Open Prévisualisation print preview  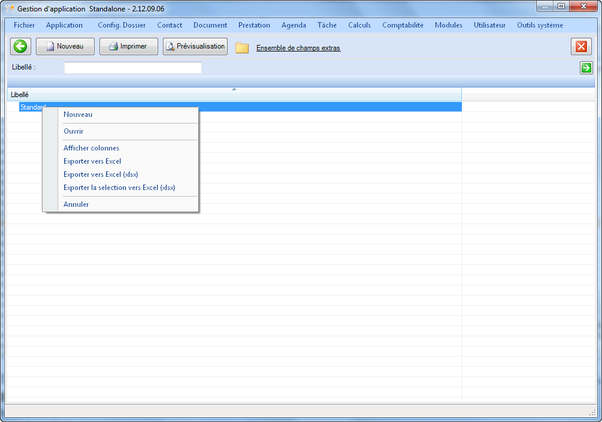coord(195,47)
